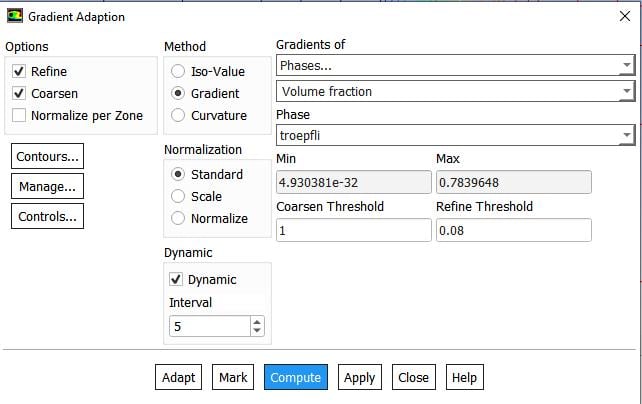Click the Mark button
Screen dimensions: 642x404
[x=233, y=377]
